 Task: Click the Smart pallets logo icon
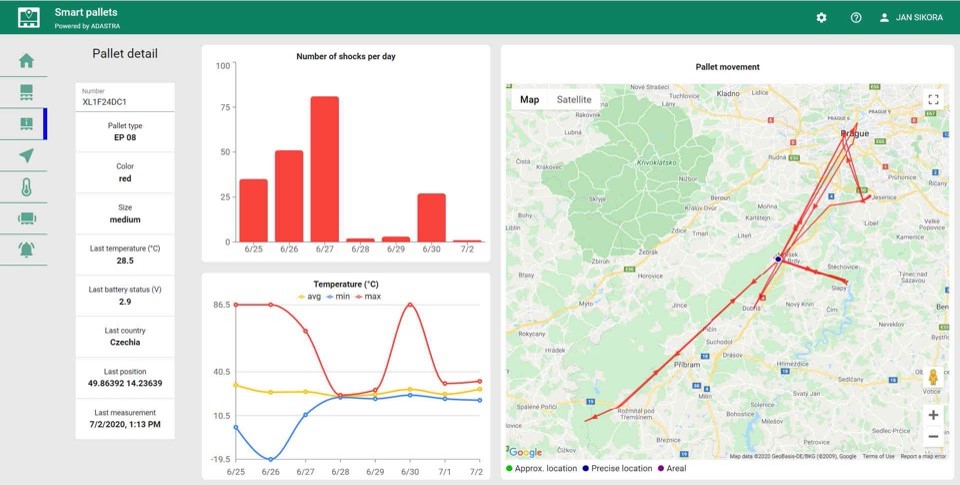pyautogui.click(x=29, y=17)
